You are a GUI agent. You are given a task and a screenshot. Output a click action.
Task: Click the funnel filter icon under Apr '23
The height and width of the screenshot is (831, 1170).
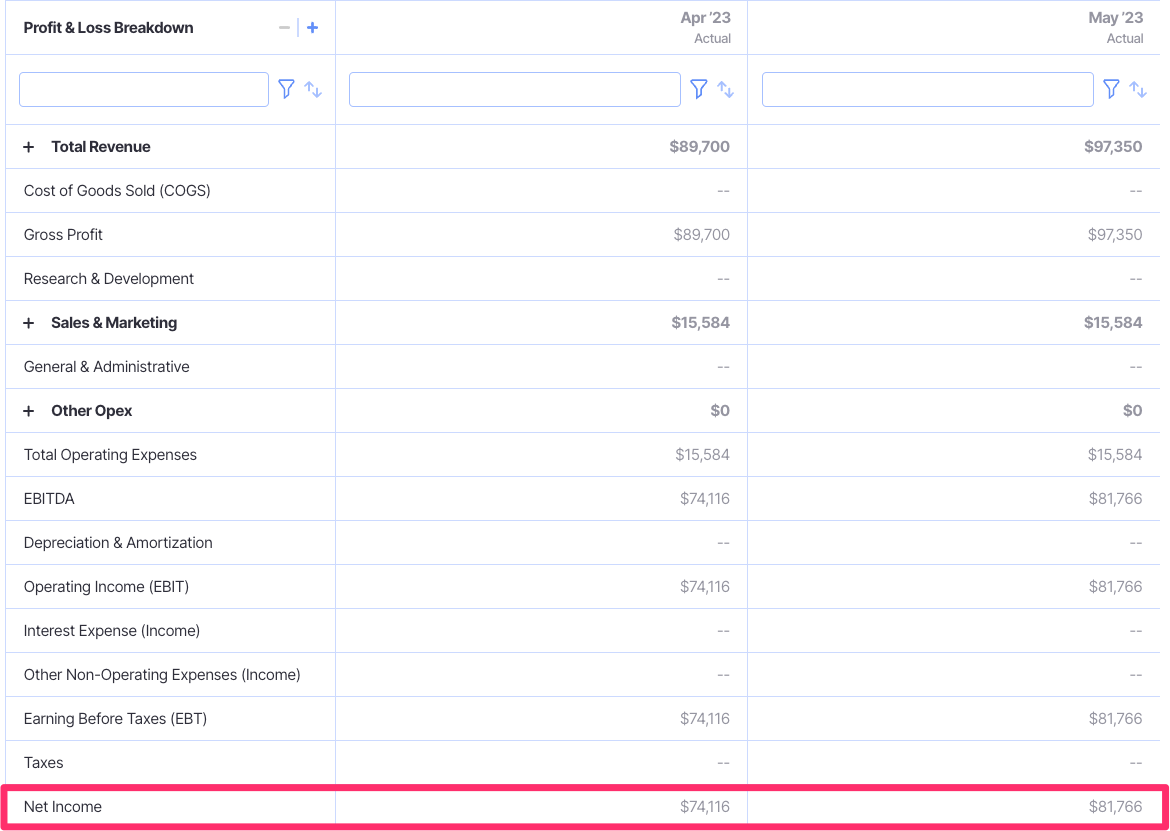pos(699,89)
